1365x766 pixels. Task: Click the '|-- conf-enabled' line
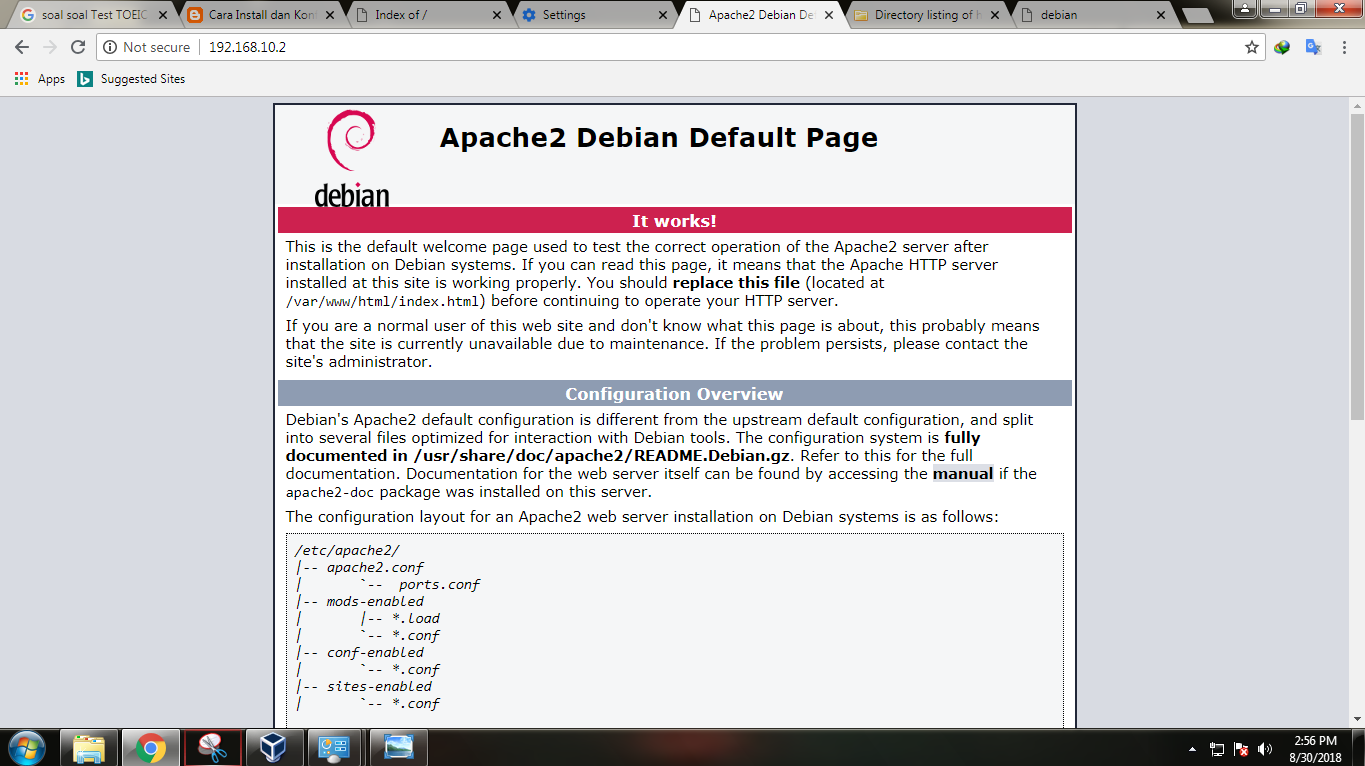point(360,652)
